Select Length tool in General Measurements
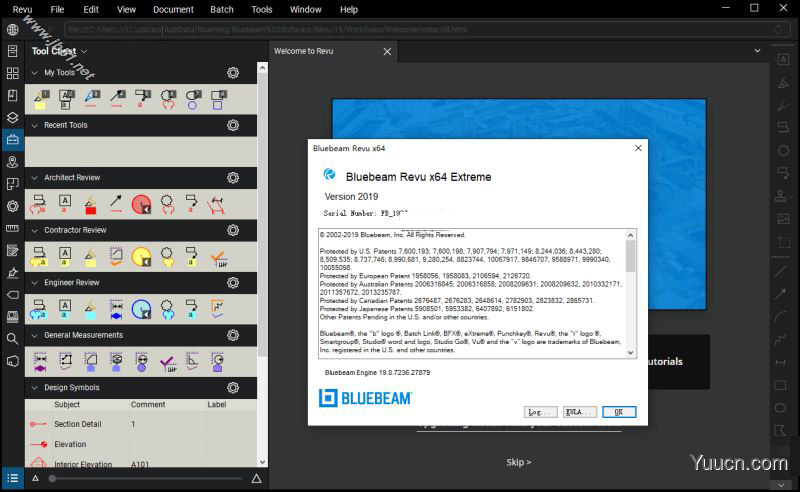 pos(40,361)
